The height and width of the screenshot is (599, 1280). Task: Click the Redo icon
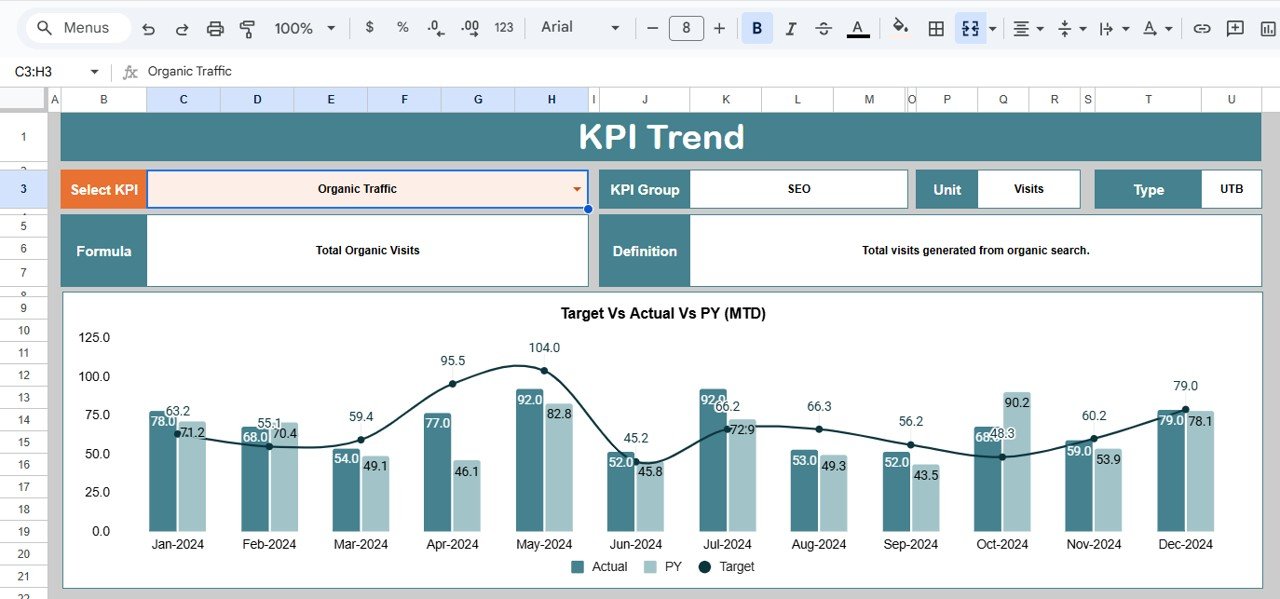[182, 29]
